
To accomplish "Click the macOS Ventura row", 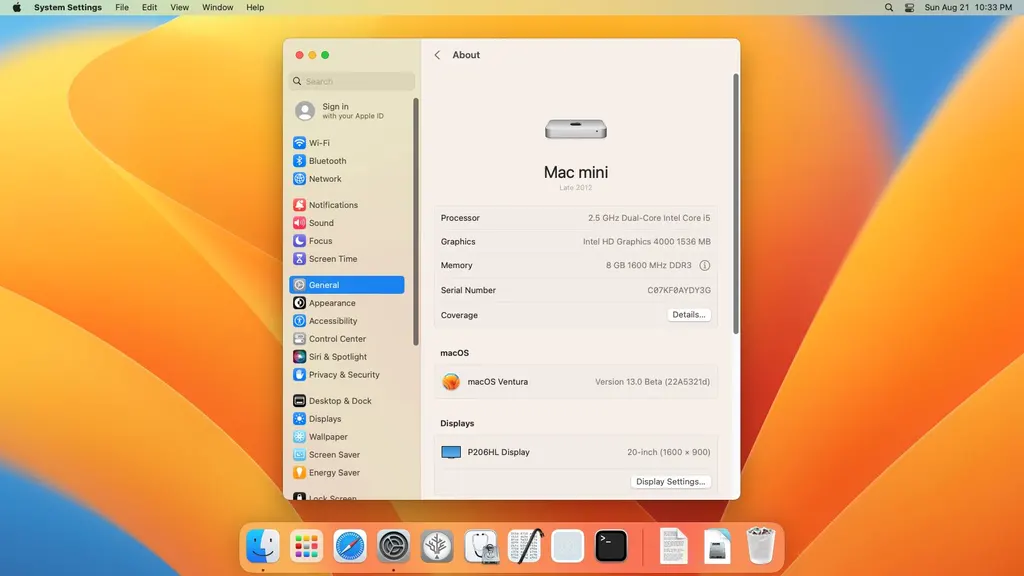I will point(576,381).
